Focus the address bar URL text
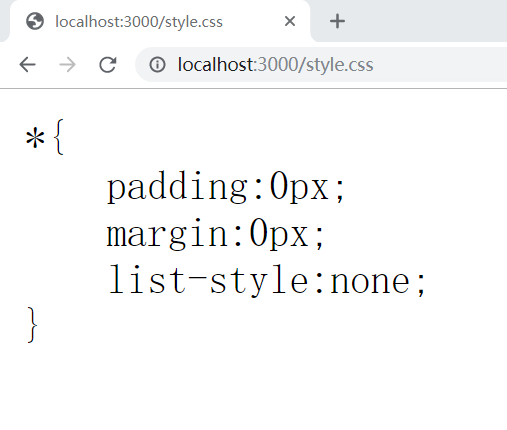The height and width of the screenshot is (430, 507). point(275,65)
